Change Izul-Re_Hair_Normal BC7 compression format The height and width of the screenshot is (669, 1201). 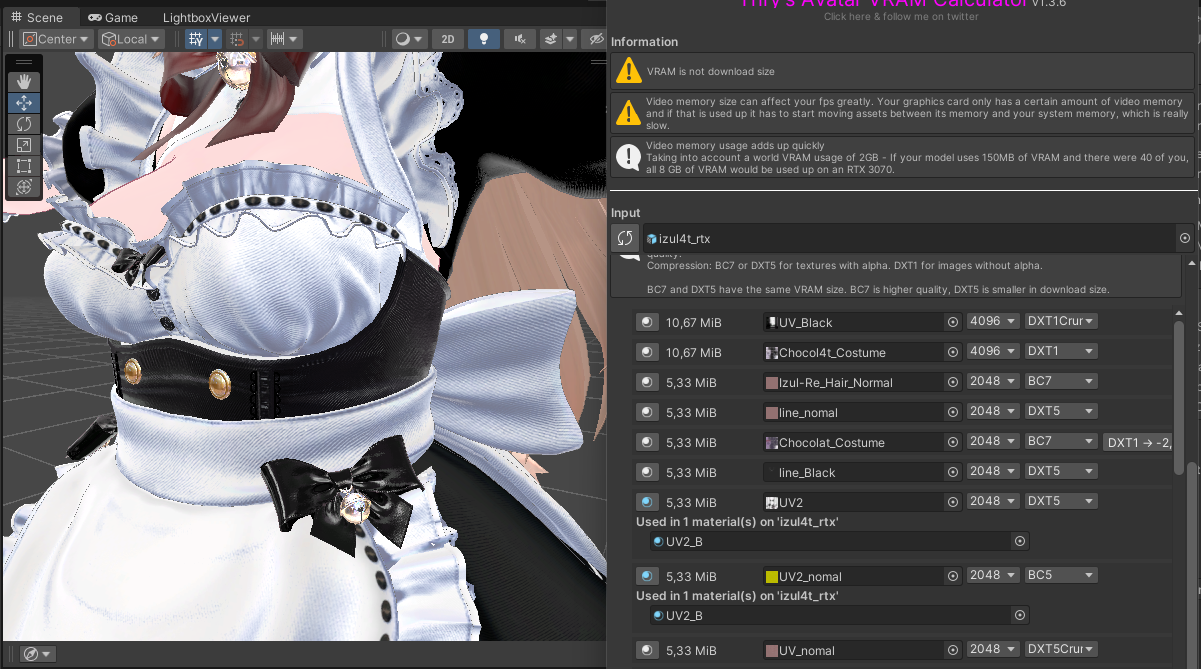[1061, 382]
